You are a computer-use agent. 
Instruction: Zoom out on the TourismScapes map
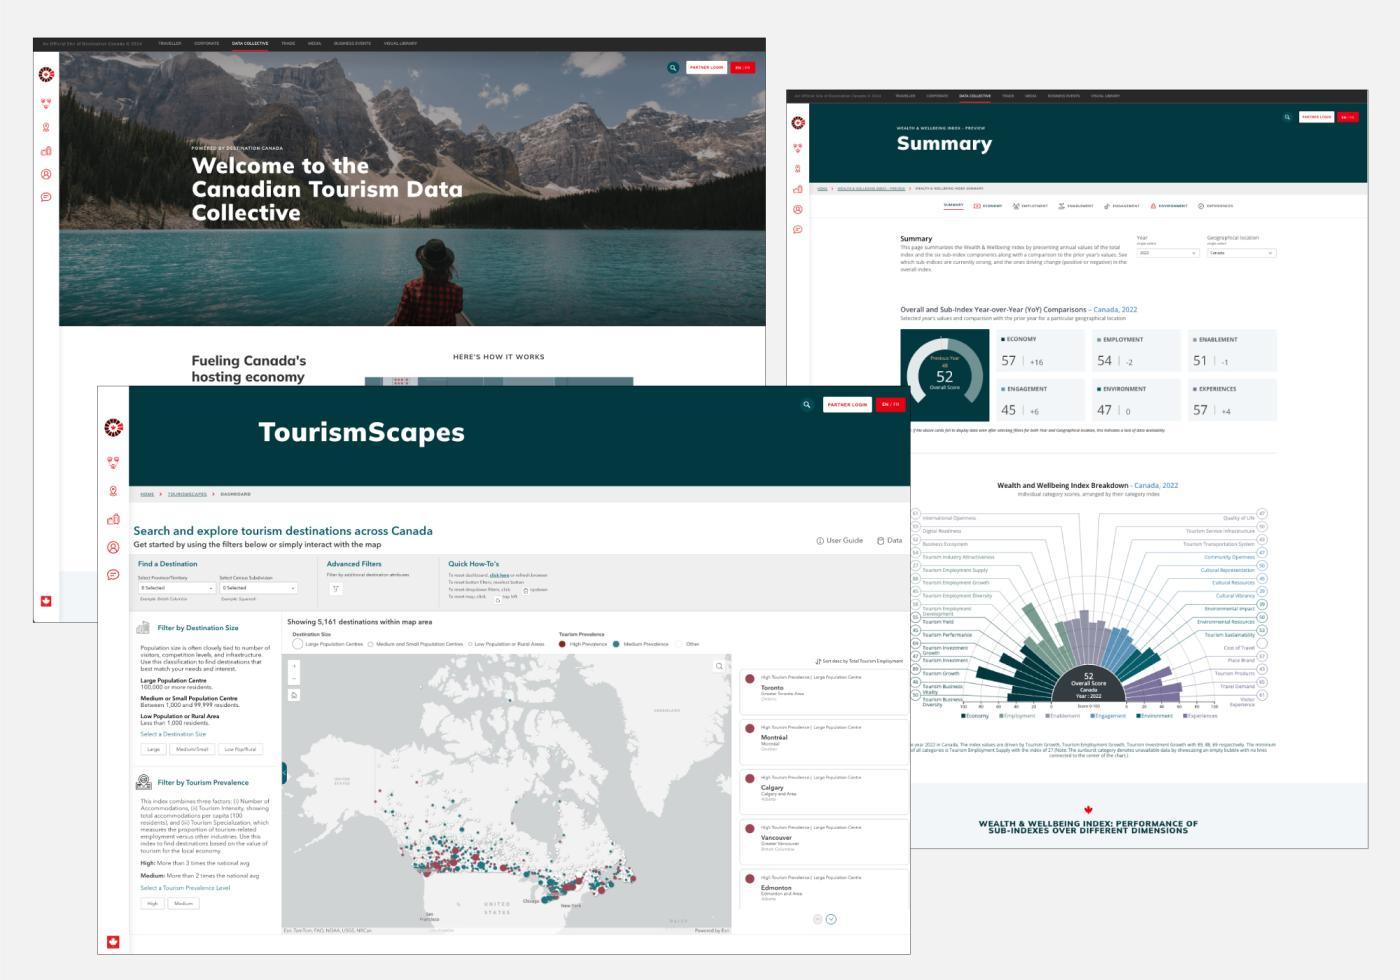tap(294, 678)
